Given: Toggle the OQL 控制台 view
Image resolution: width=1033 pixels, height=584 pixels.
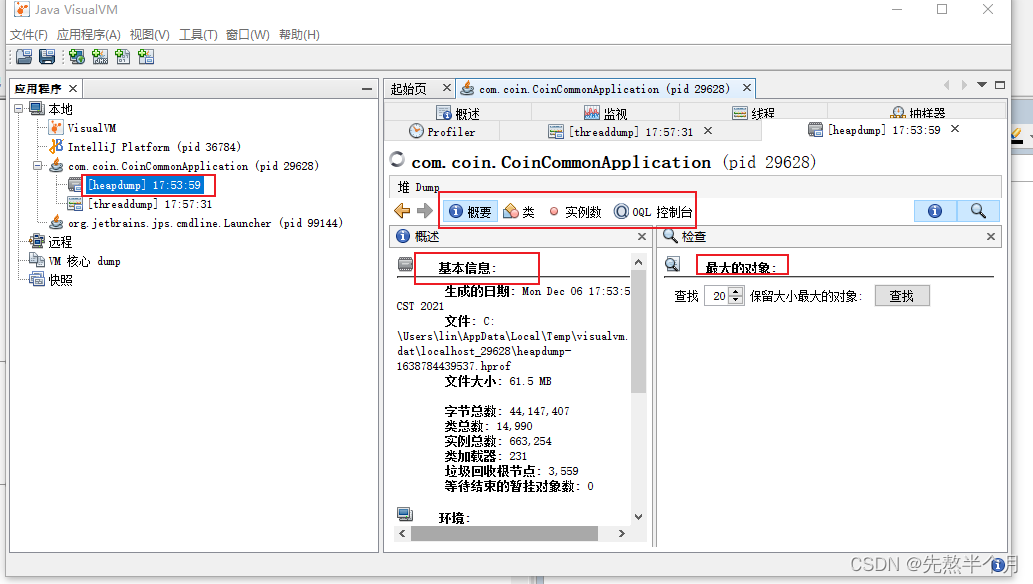Looking at the screenshot, I should pyautogui.click(x=653, y=212).
